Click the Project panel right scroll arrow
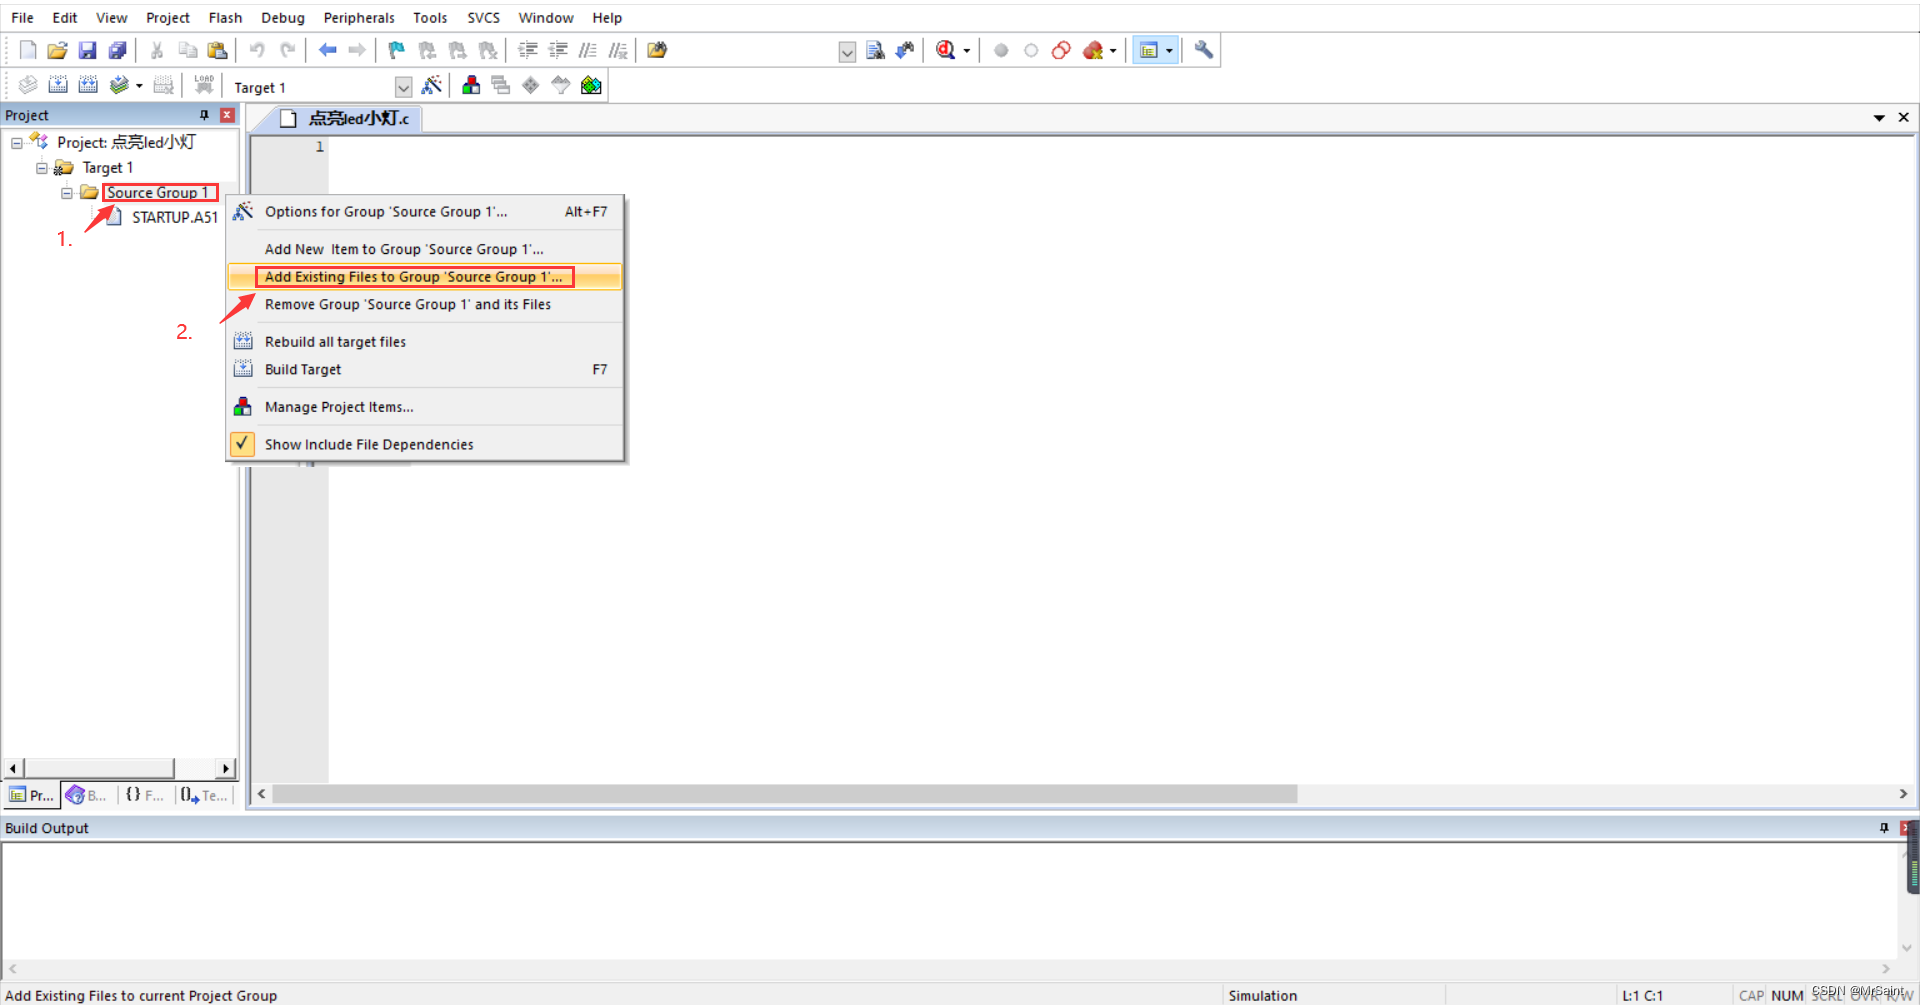 226,769
